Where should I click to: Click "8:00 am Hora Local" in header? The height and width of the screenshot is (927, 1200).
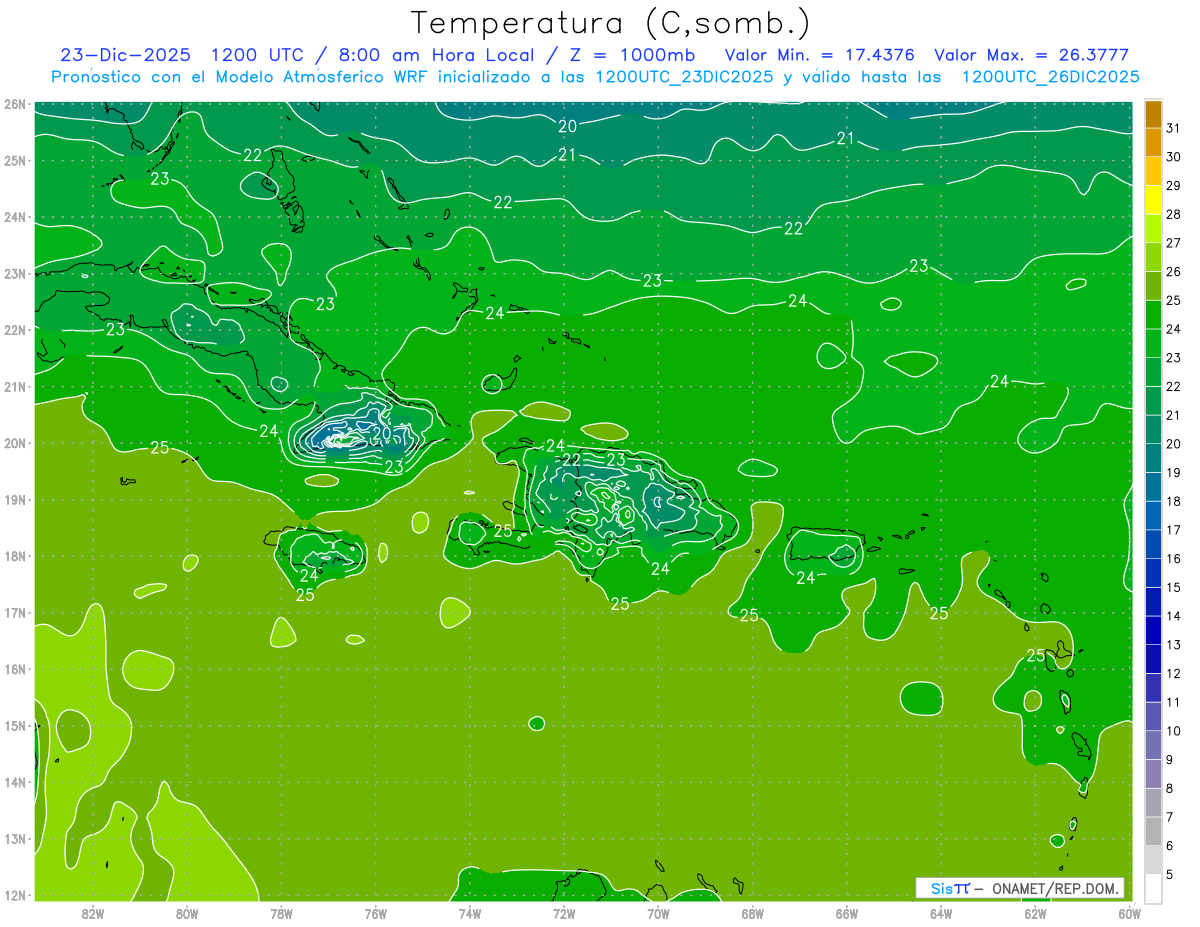click(439, 55)
